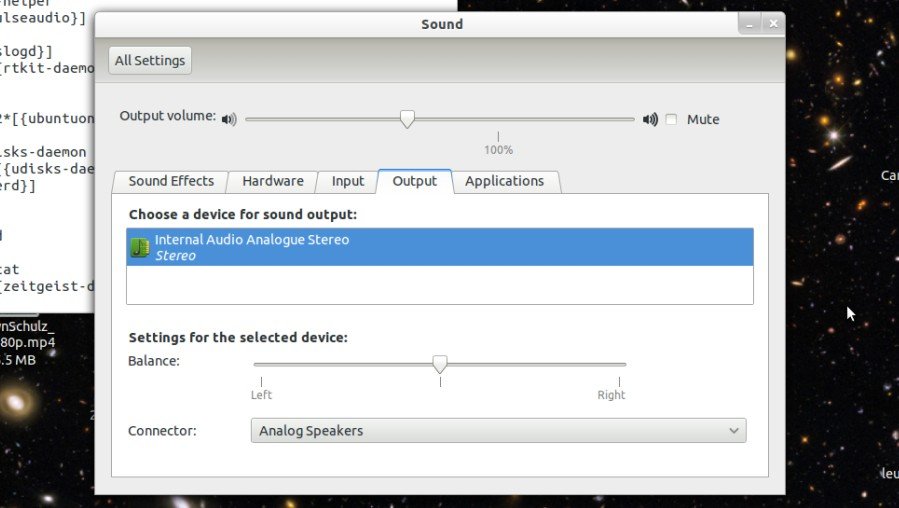The height and width of the screenshot is (508, 899).
Task: Select the Output tab
Action: pyautogui.click(x=415, y=181)
